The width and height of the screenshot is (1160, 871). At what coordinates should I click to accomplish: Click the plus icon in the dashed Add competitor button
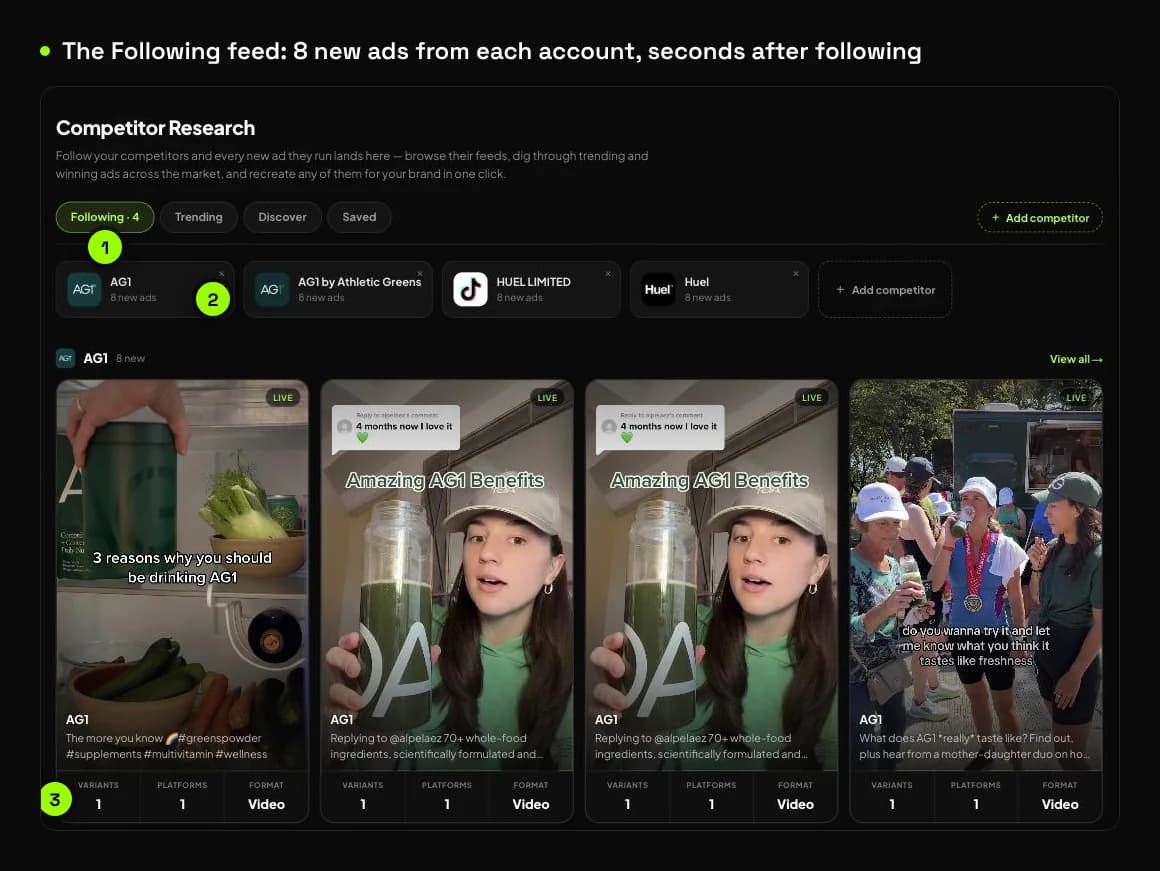[996, 218]
